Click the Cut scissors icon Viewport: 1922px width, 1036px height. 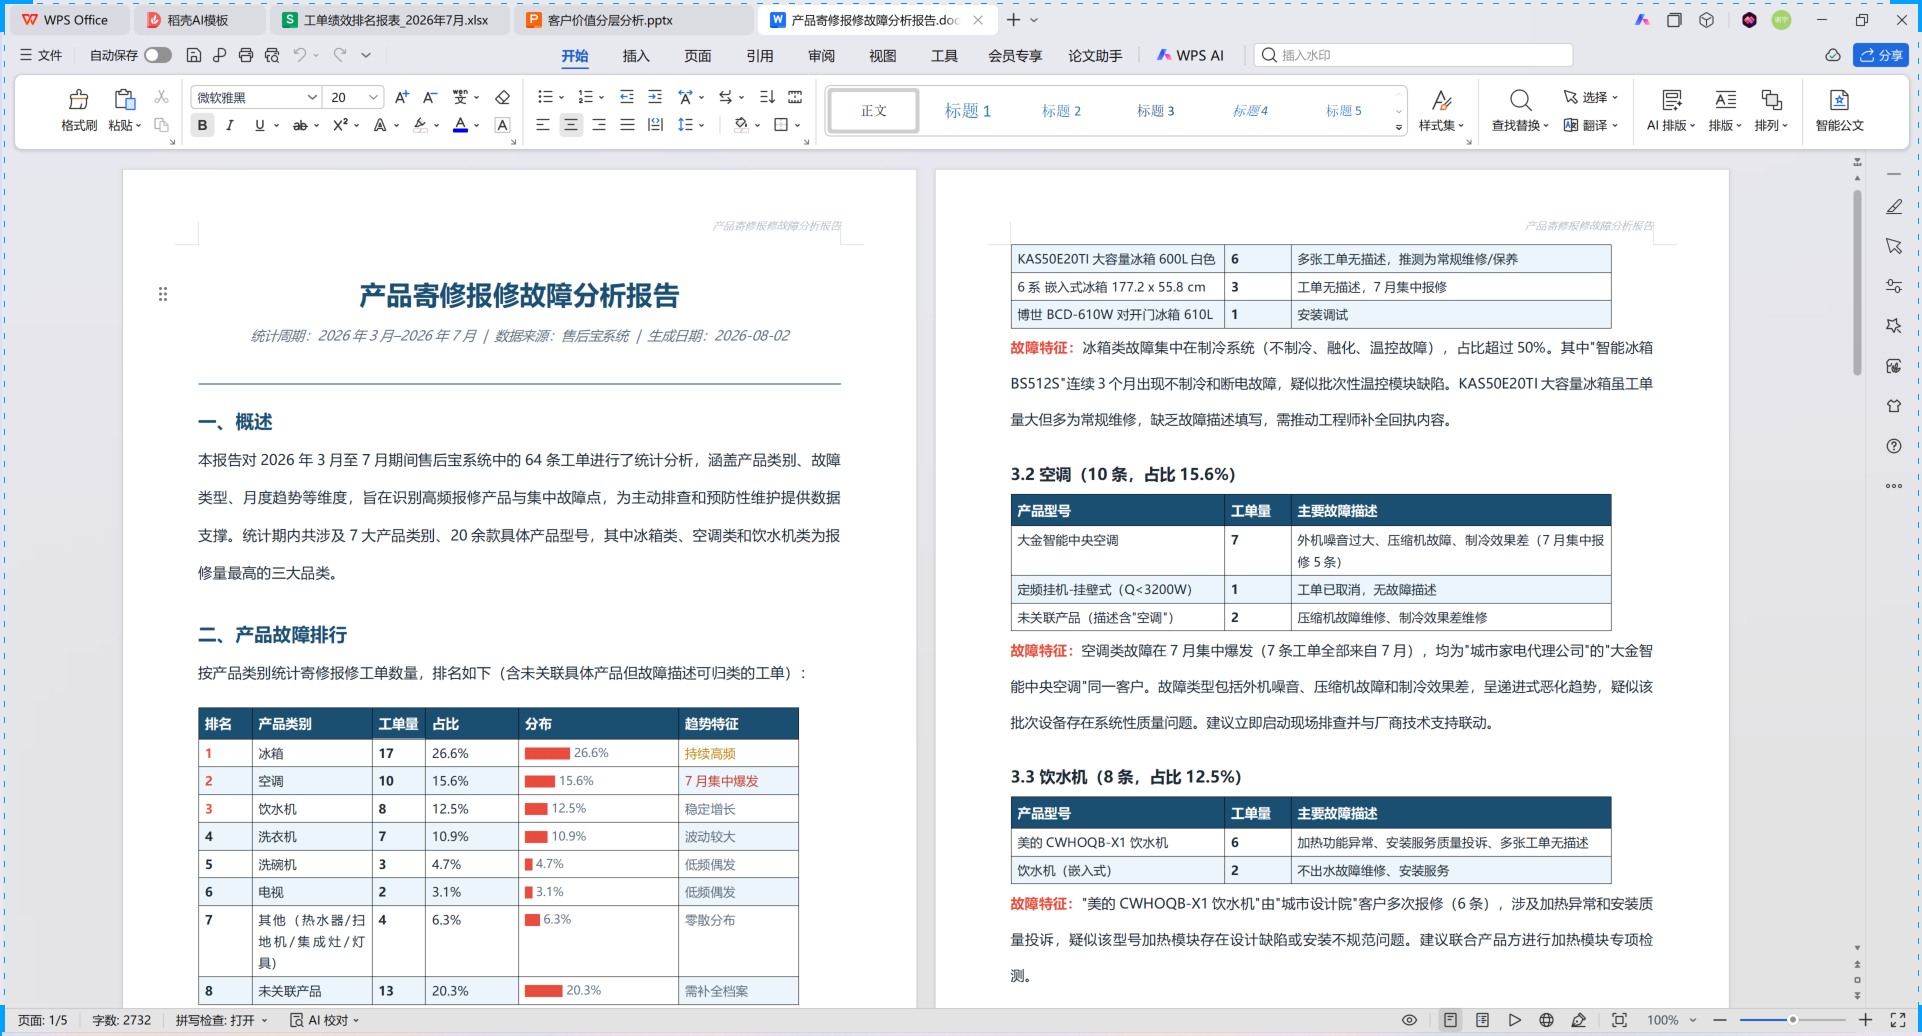tap(161, 97)
